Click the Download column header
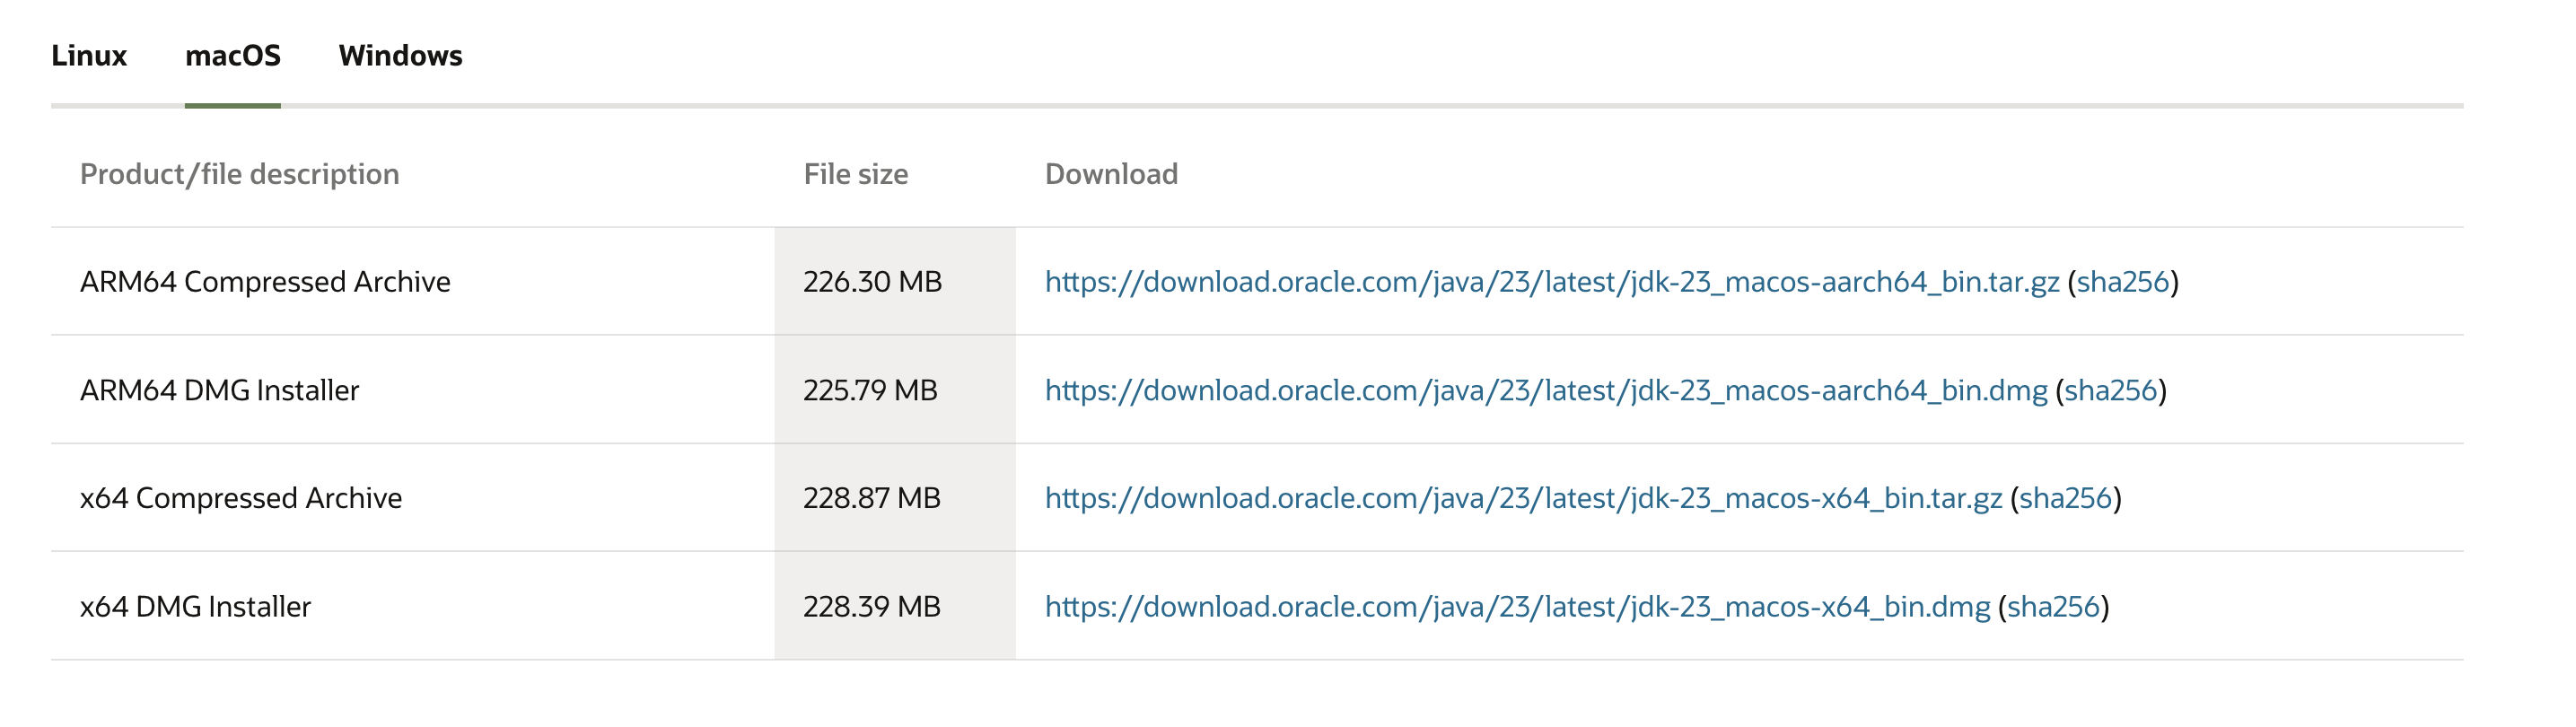The image size is (2576, 727). [1111, 174]
